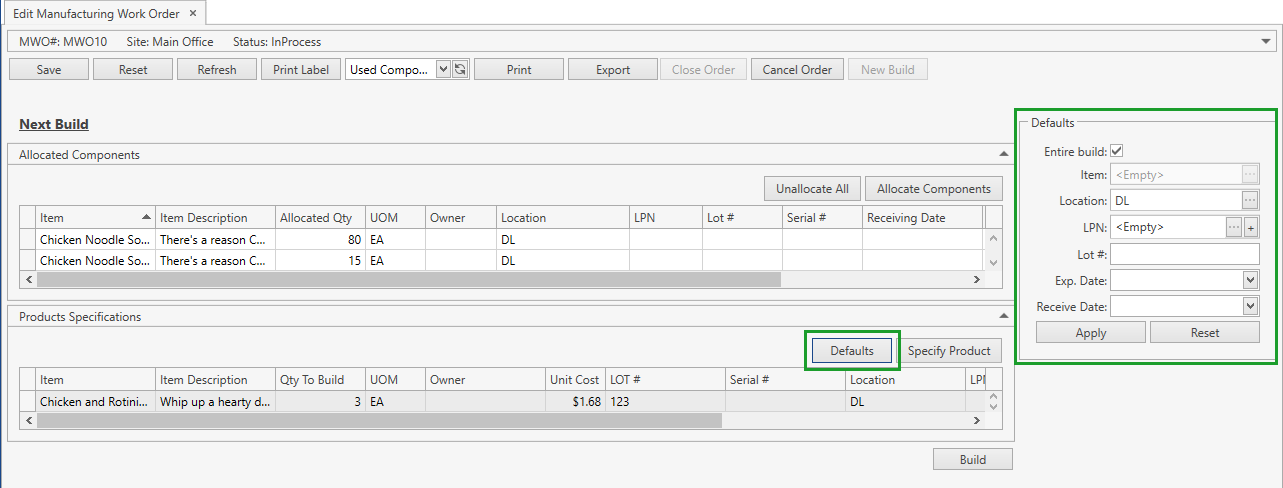Switch to Edit Manufacturing Work Order tab
The image size is (1283, 488).
[x=96, y=14]
